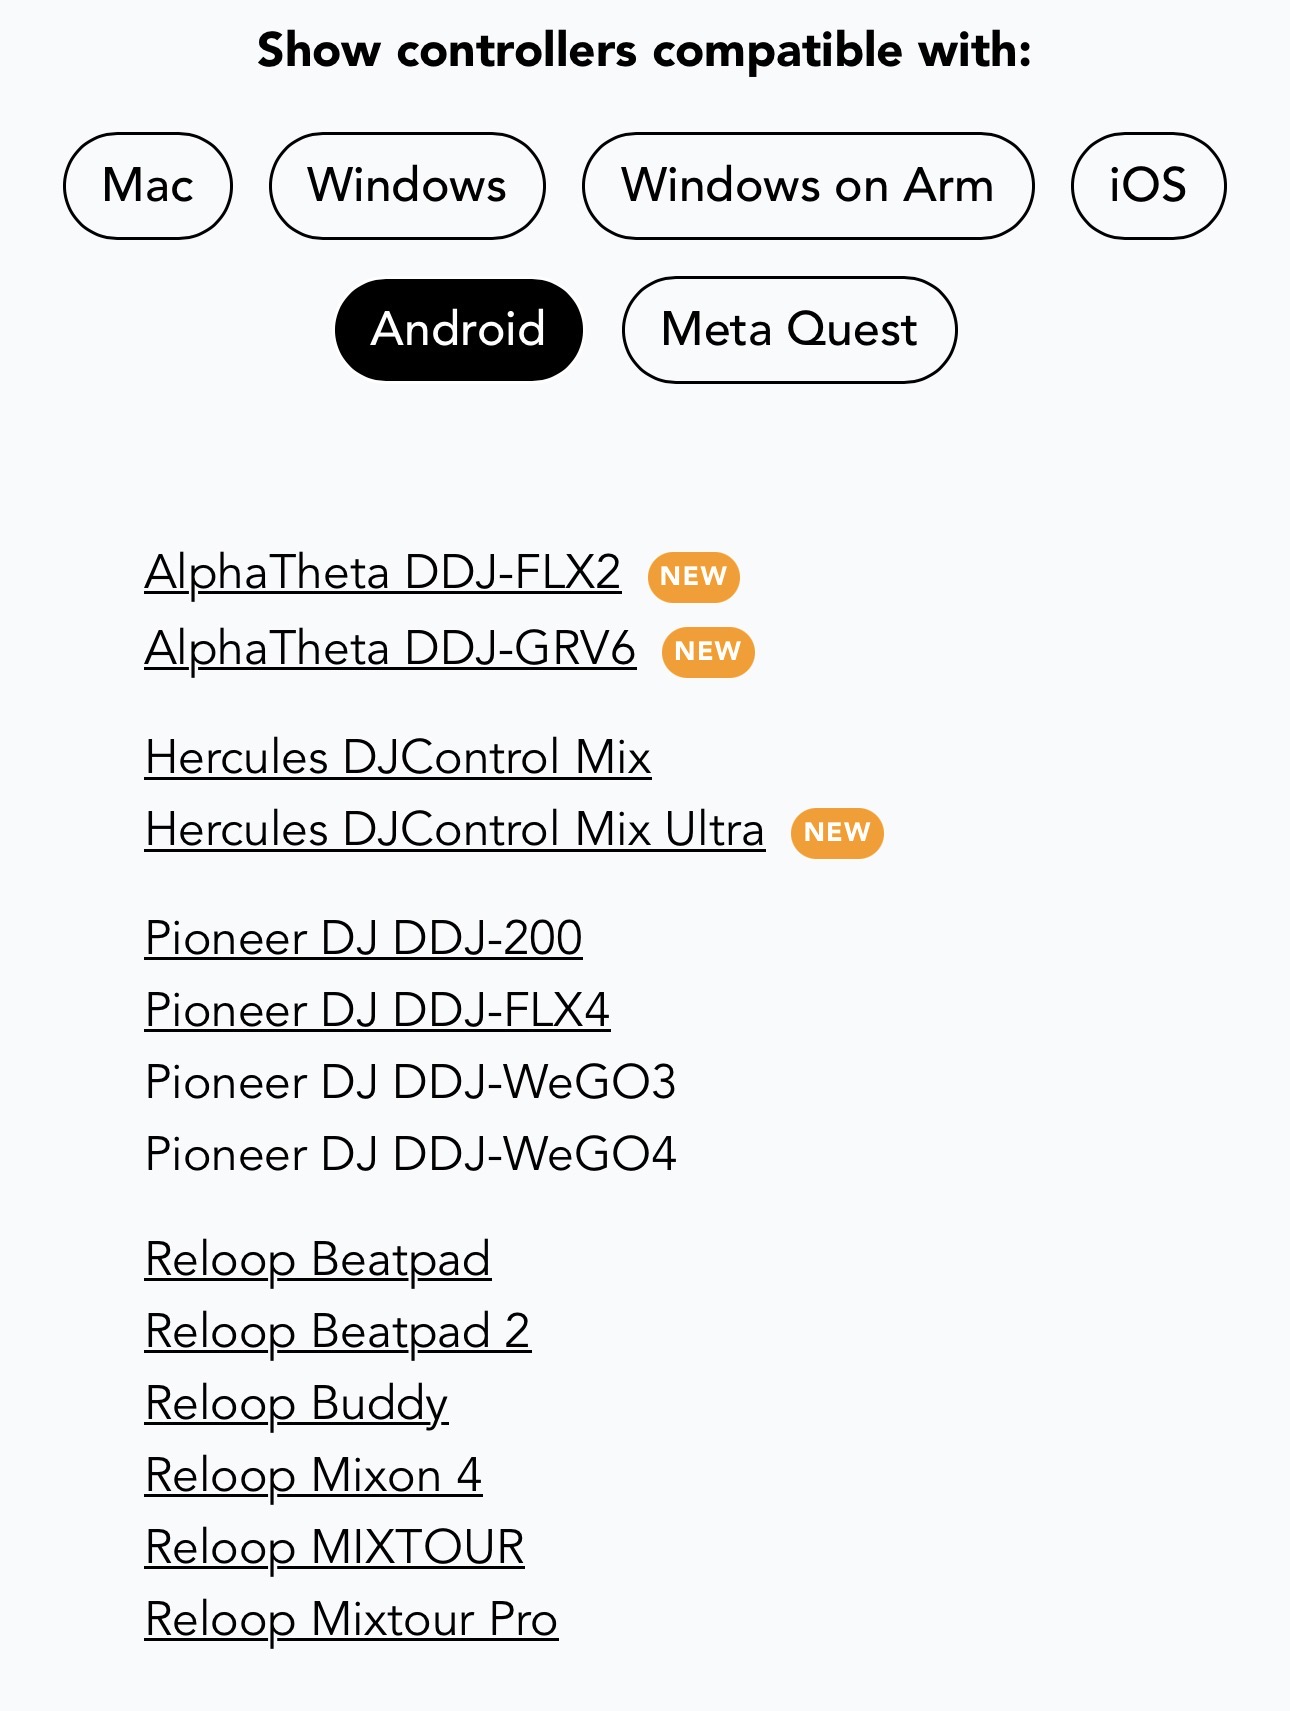1290x1711 pixels.
Task: Click Reloop Beatpad 2 link
Action: click(x=337, y=1332)
